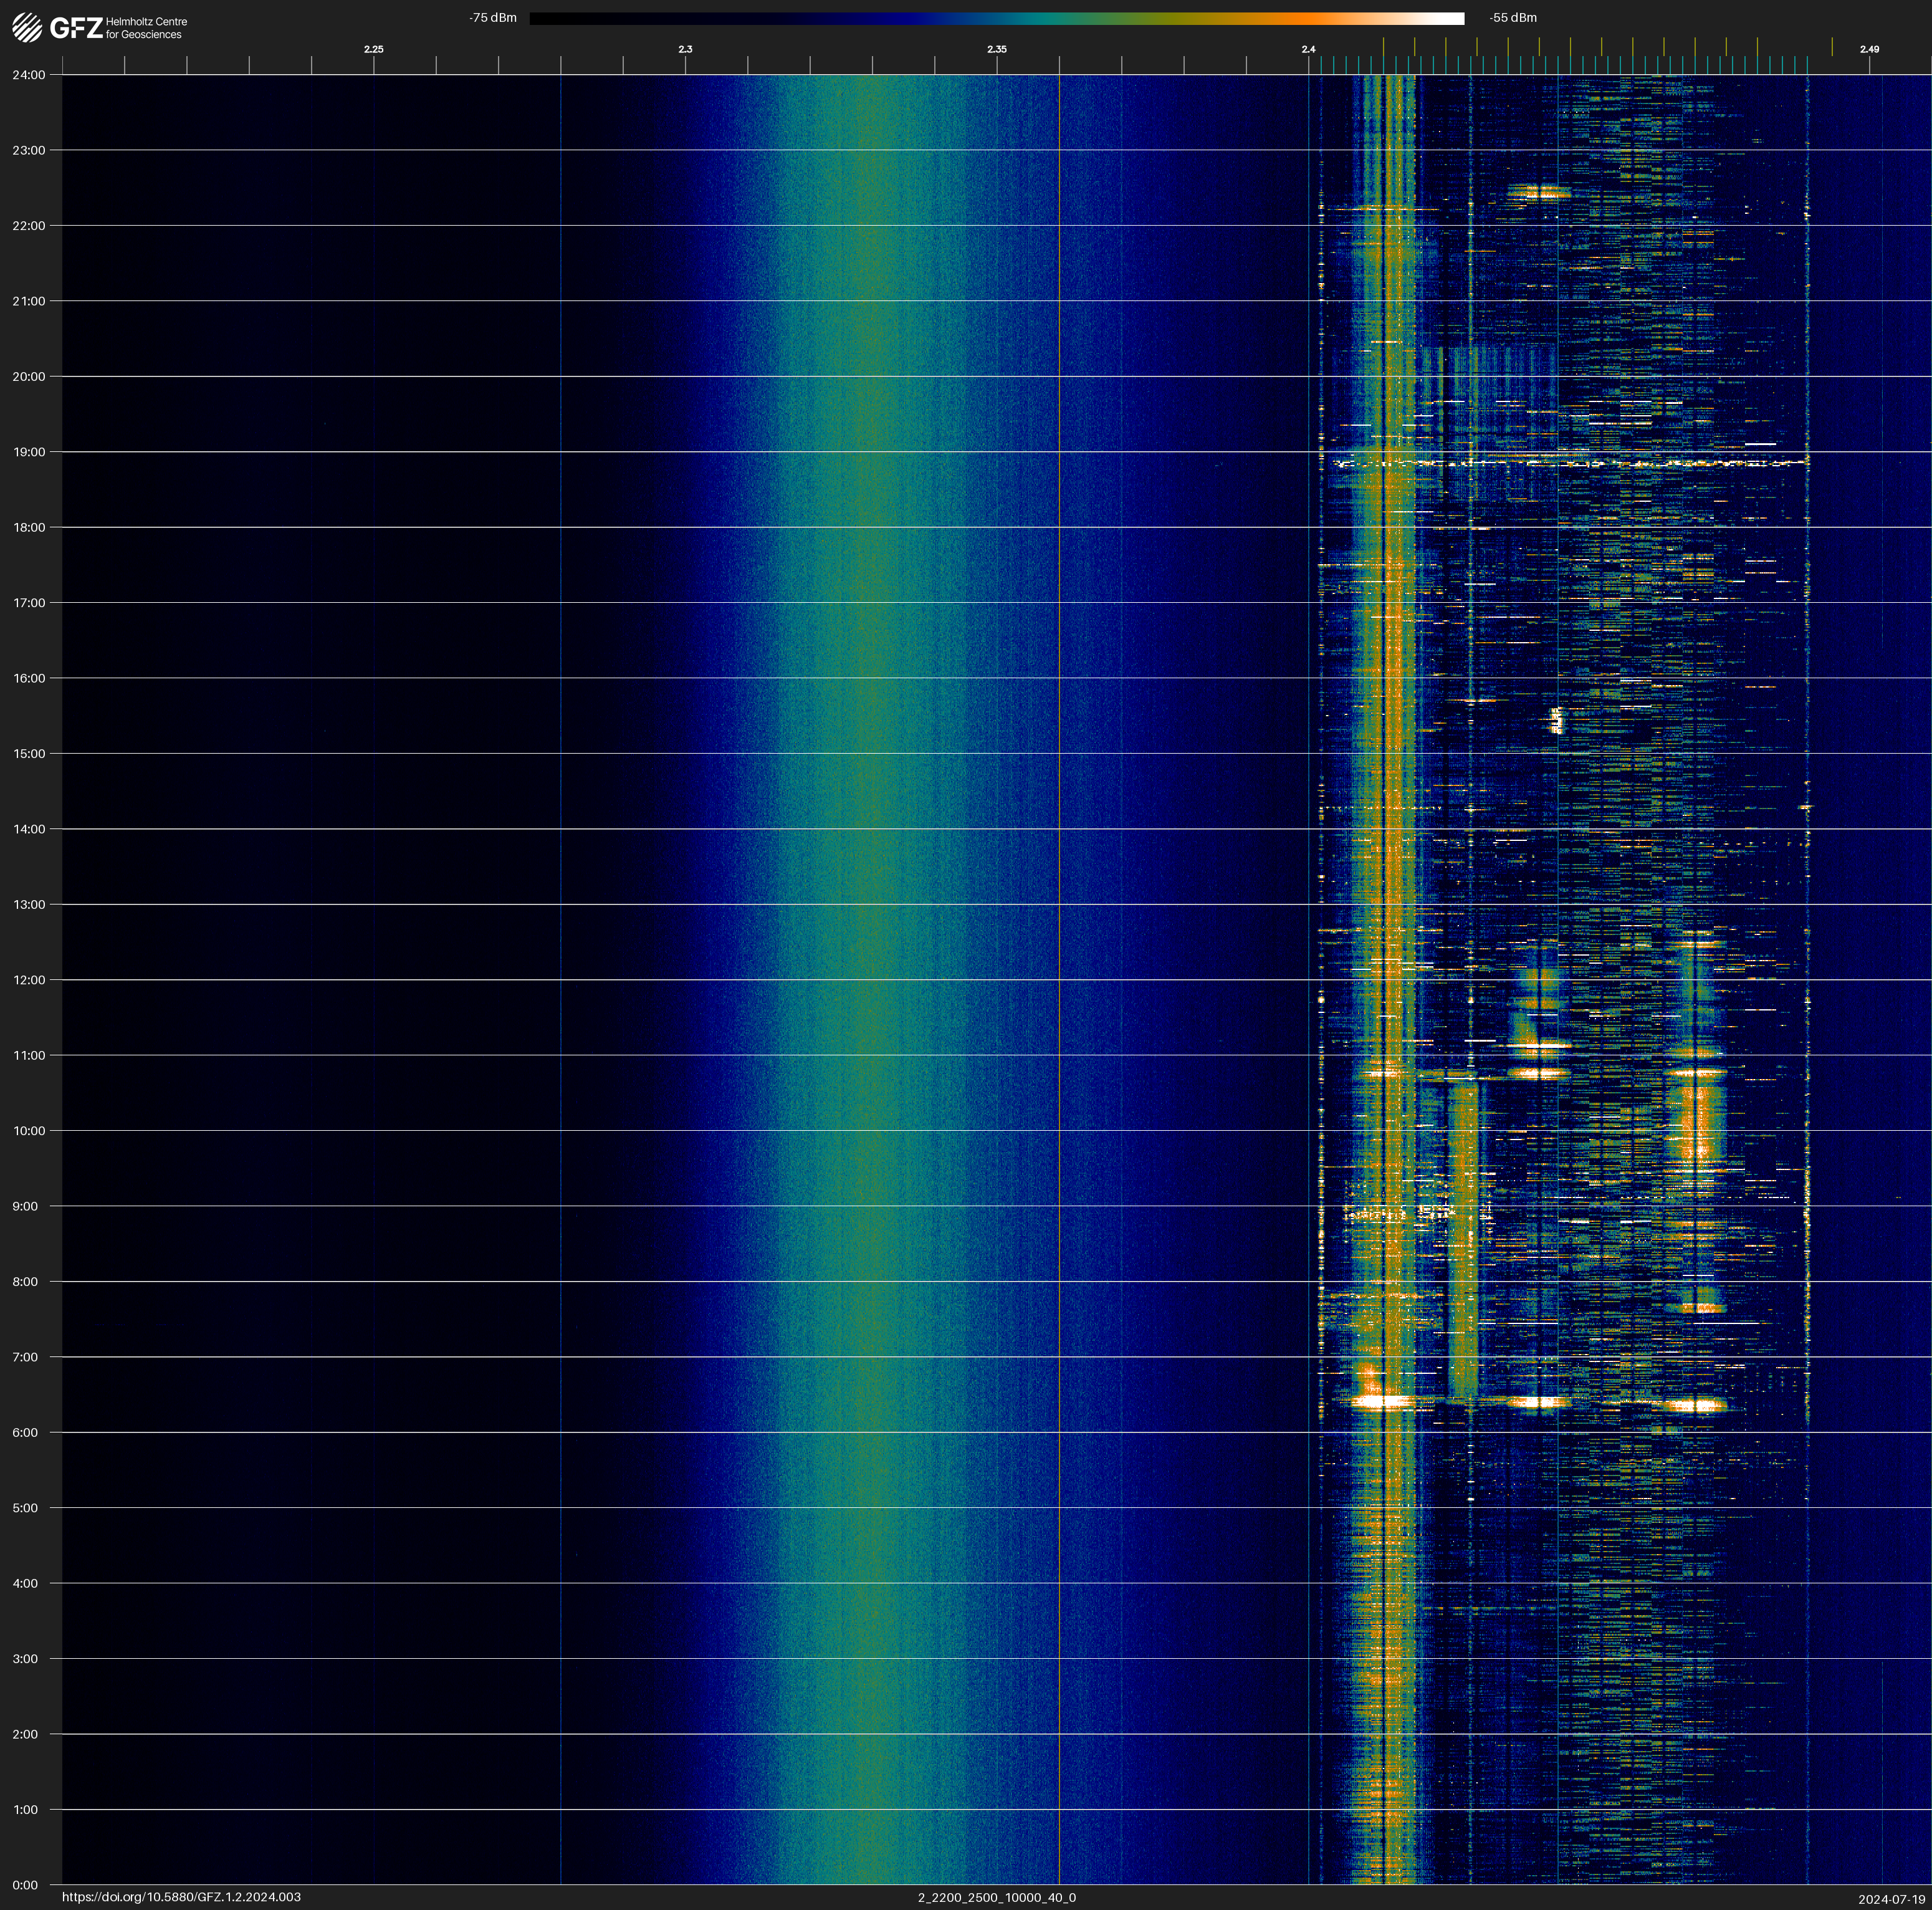Click the 12:00 time axis label

coord(29,980)
